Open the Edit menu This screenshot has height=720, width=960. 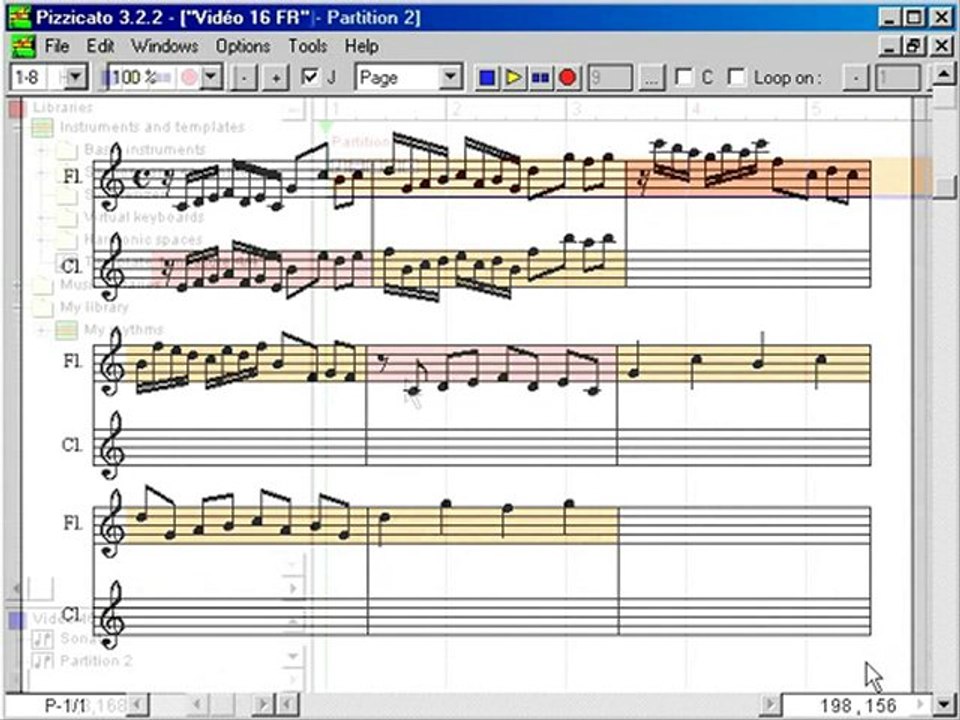click(x=100, y=46)
